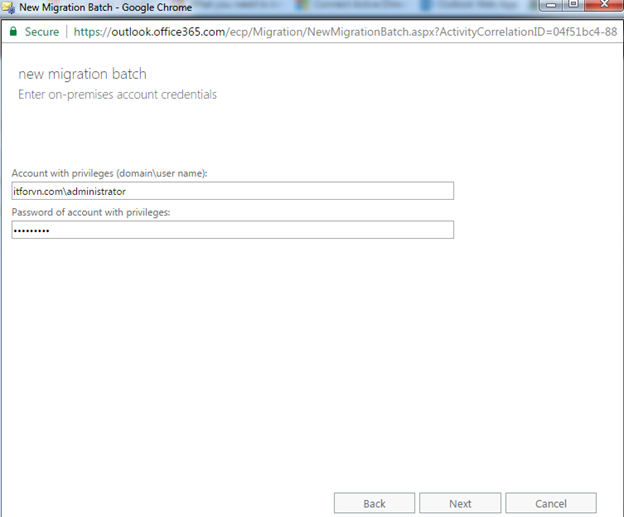Close the New Migration Batch window
This screenshot has width=624, height=517.
coord(603,6)
